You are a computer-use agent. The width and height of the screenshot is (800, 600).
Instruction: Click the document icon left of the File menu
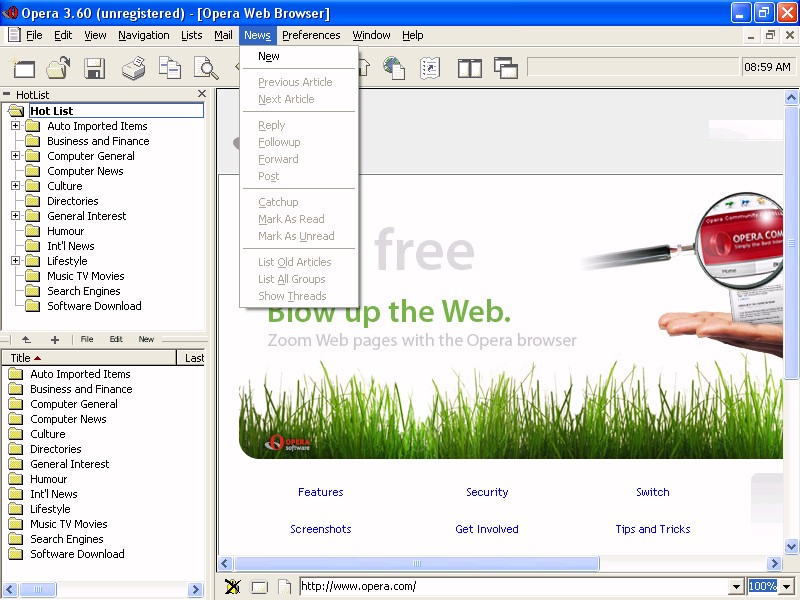[14, 35]
